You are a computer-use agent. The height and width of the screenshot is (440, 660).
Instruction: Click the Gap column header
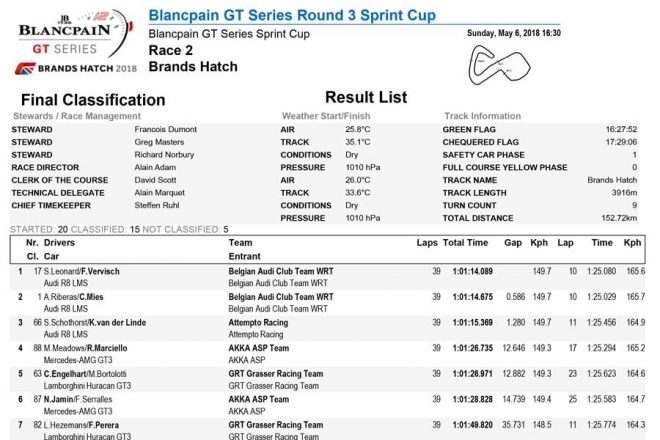513,243
